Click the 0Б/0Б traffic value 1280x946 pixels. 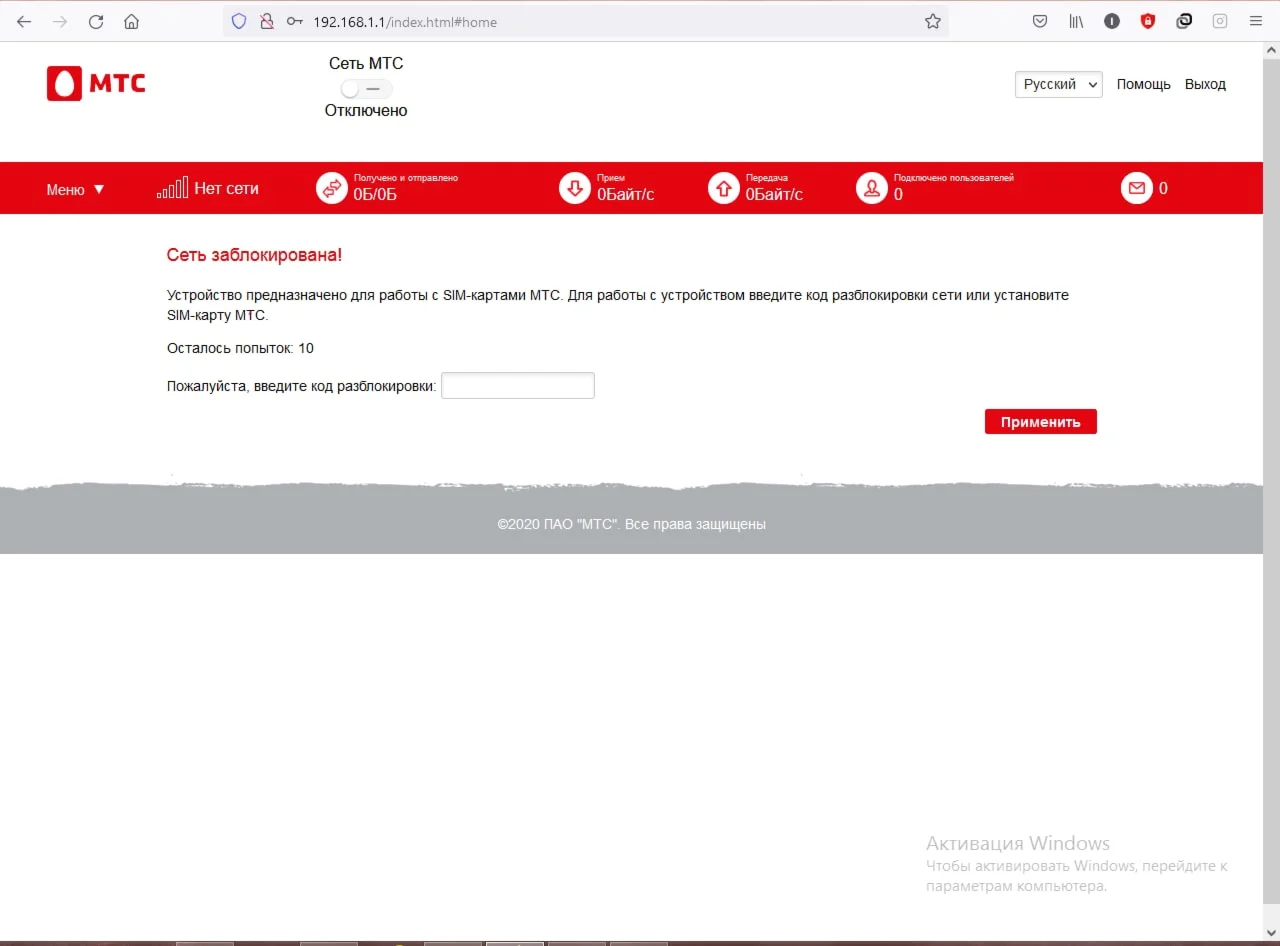click(375, 194)
